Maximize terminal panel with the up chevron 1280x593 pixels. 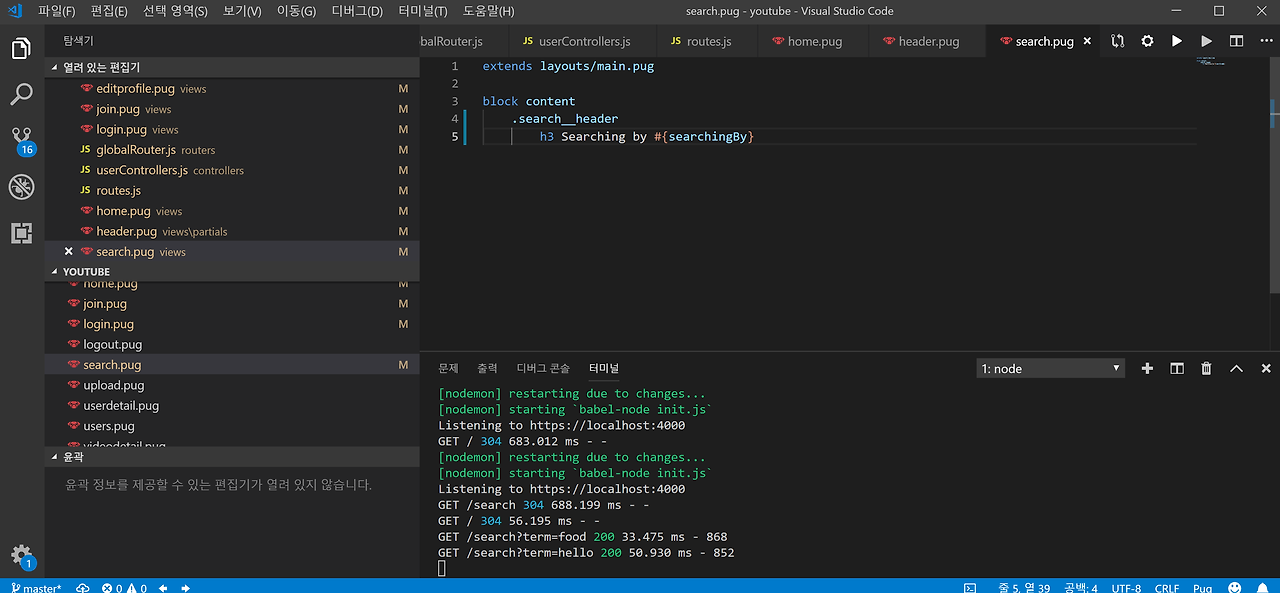tap(1237, 368)
